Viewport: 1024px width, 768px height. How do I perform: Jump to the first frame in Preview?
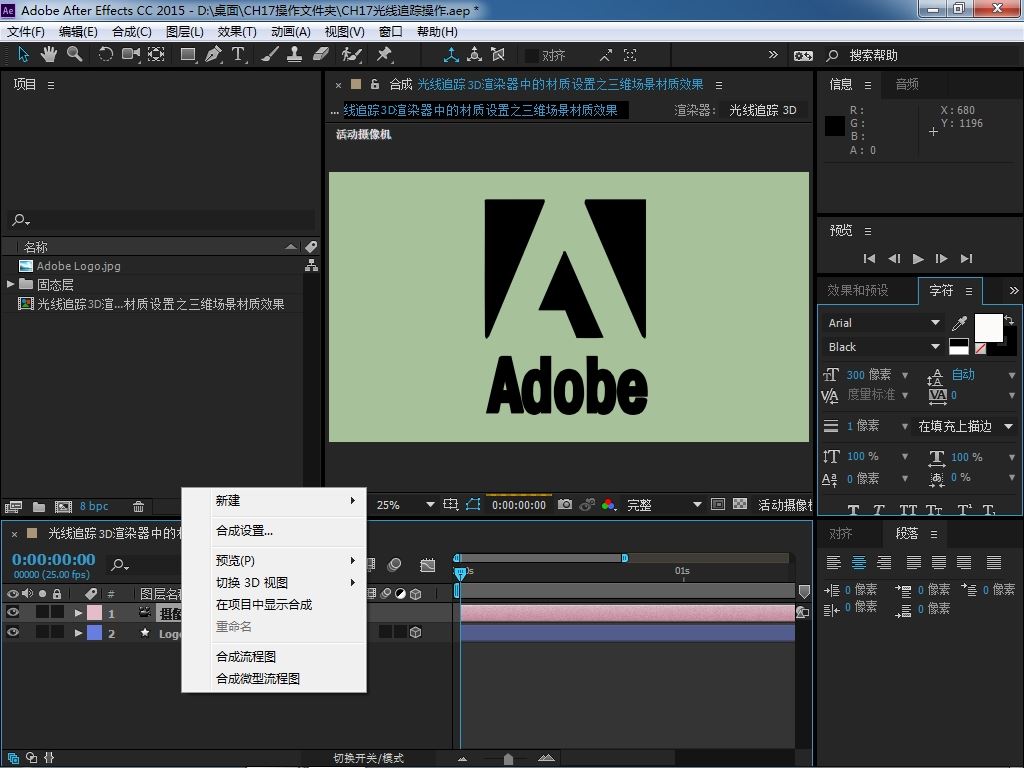click(869, 259)
